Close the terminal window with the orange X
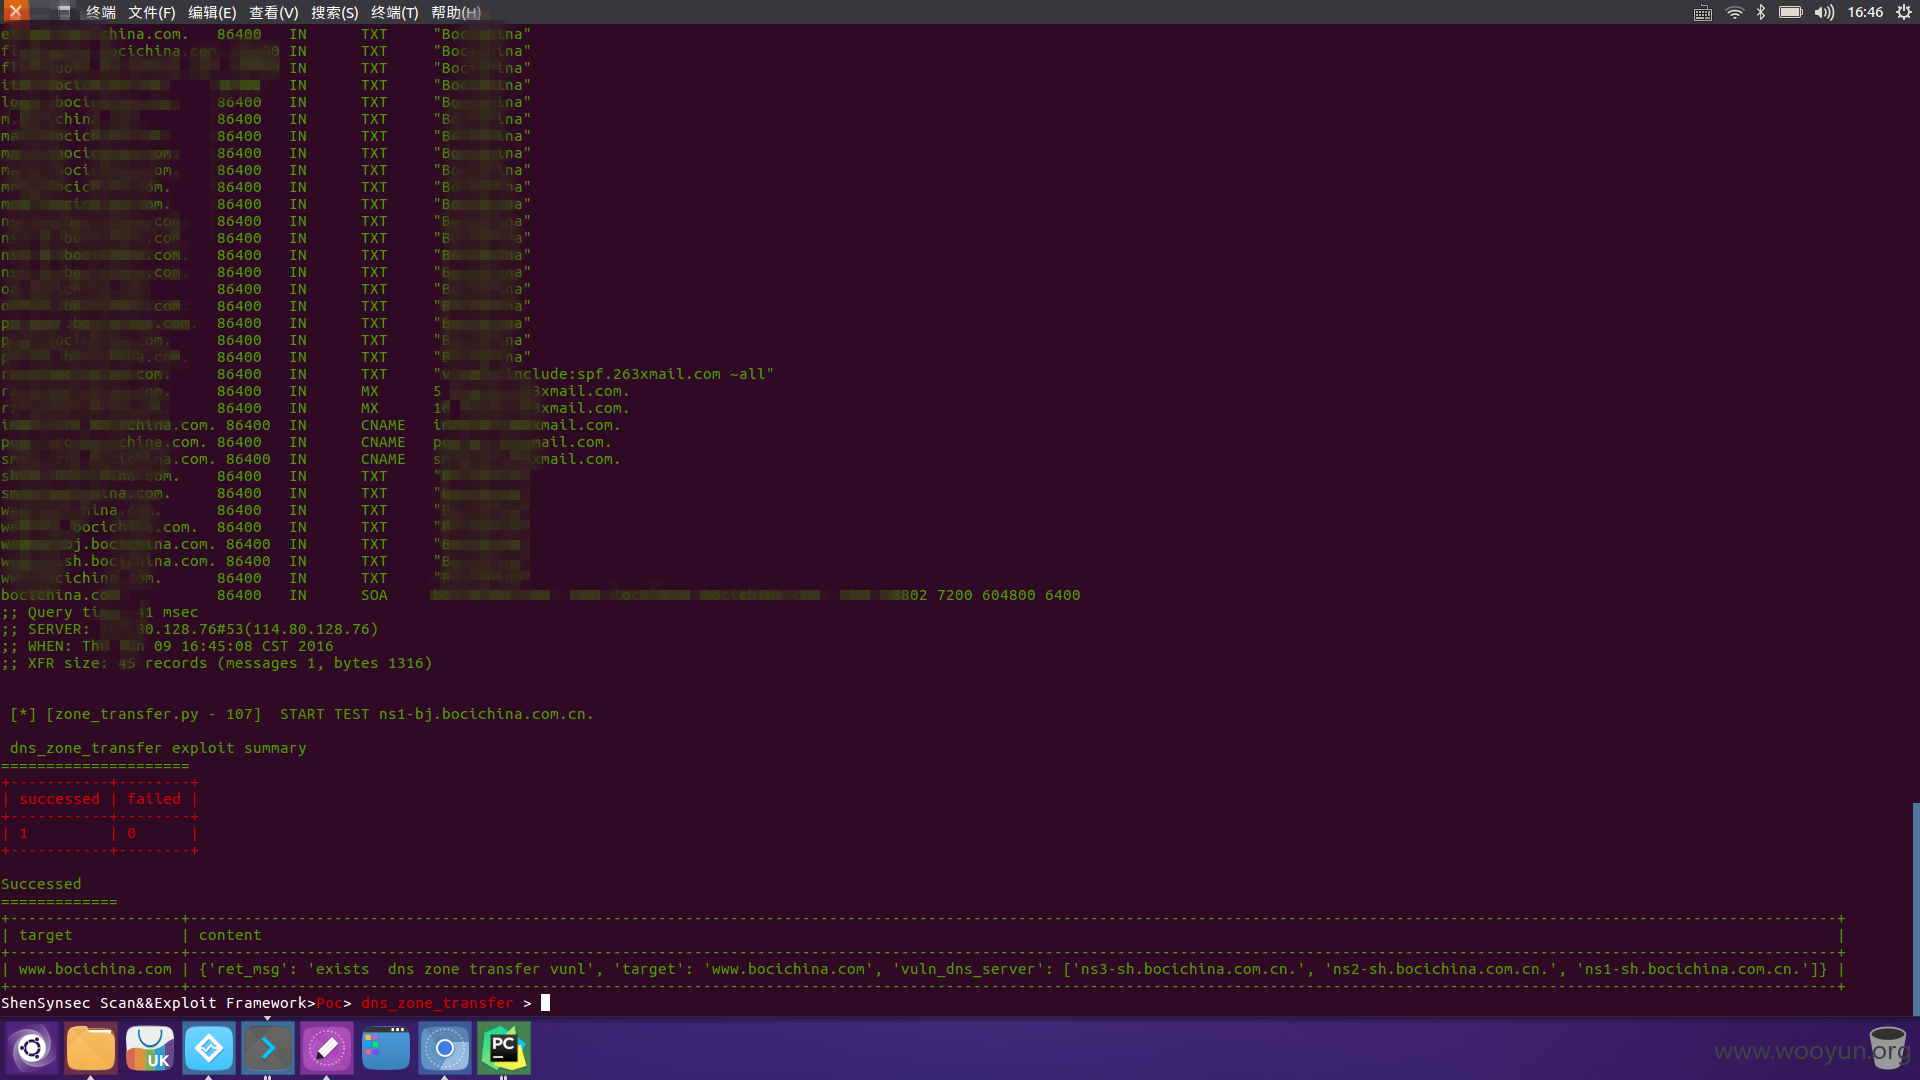Viewport: 1920px width, 1080px height. click(x=14, y=12)
